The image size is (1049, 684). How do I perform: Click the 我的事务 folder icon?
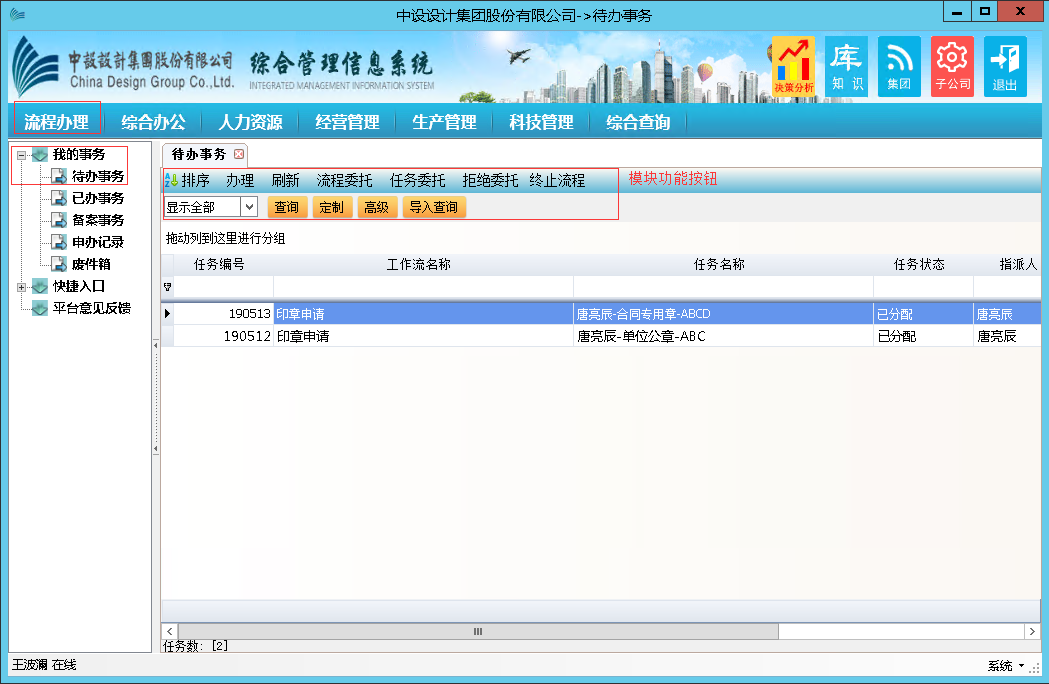pyautogui.click(x=40, y=155)
